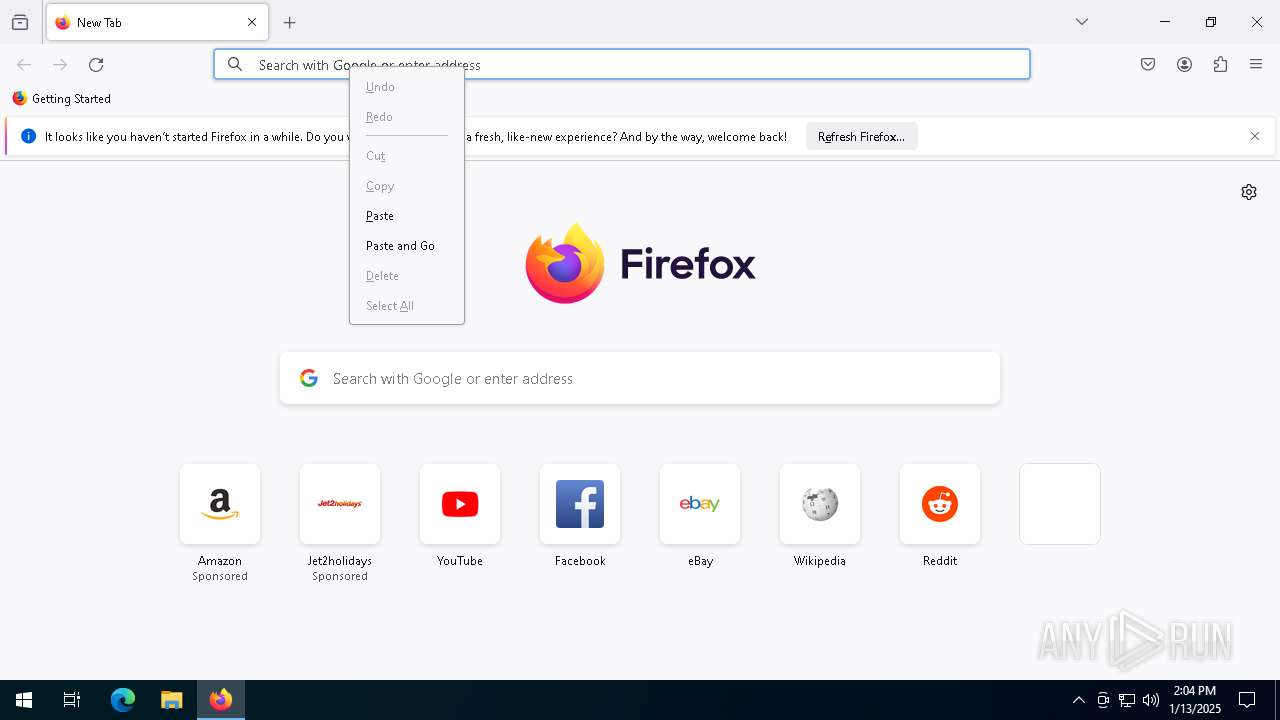Image resolution: width=1280 pixels, height=720 pixels.
Task: Show hidden system tray icons
Action: [x=1078, y=700]
